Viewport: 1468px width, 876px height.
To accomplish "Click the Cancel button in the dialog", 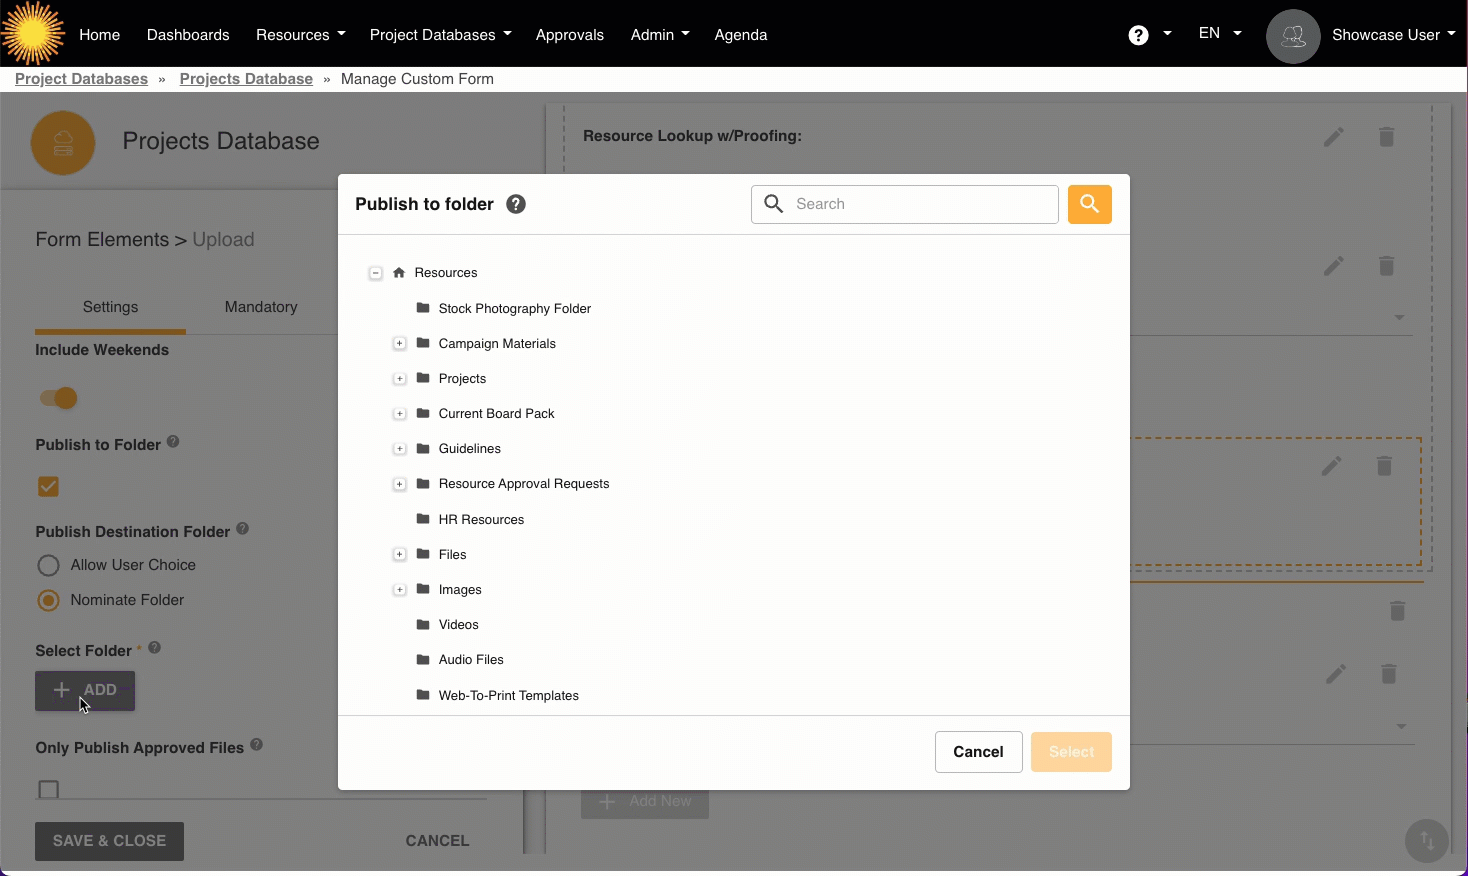I will [x=978, y=752].
